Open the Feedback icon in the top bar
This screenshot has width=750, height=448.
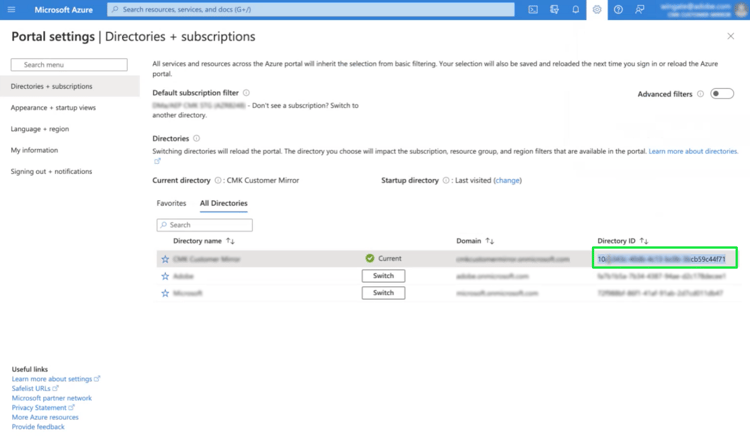[x=640, y=10]
